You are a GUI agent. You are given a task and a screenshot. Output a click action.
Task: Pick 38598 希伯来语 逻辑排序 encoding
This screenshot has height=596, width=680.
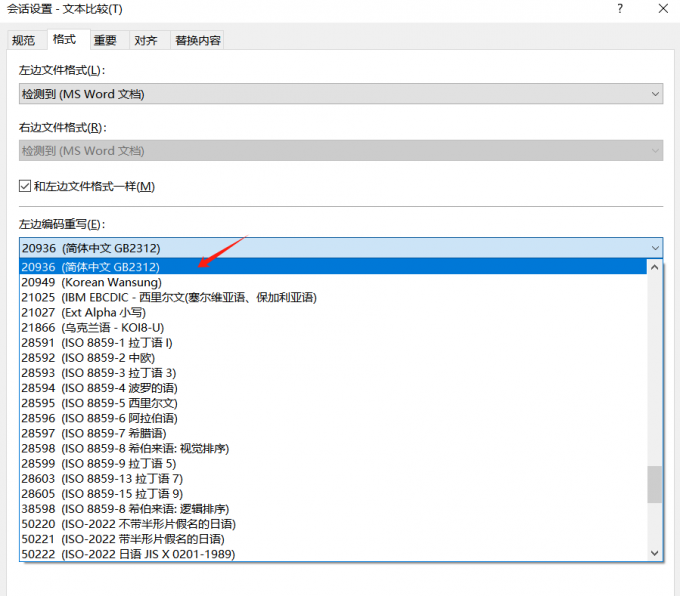coord(333,509)
